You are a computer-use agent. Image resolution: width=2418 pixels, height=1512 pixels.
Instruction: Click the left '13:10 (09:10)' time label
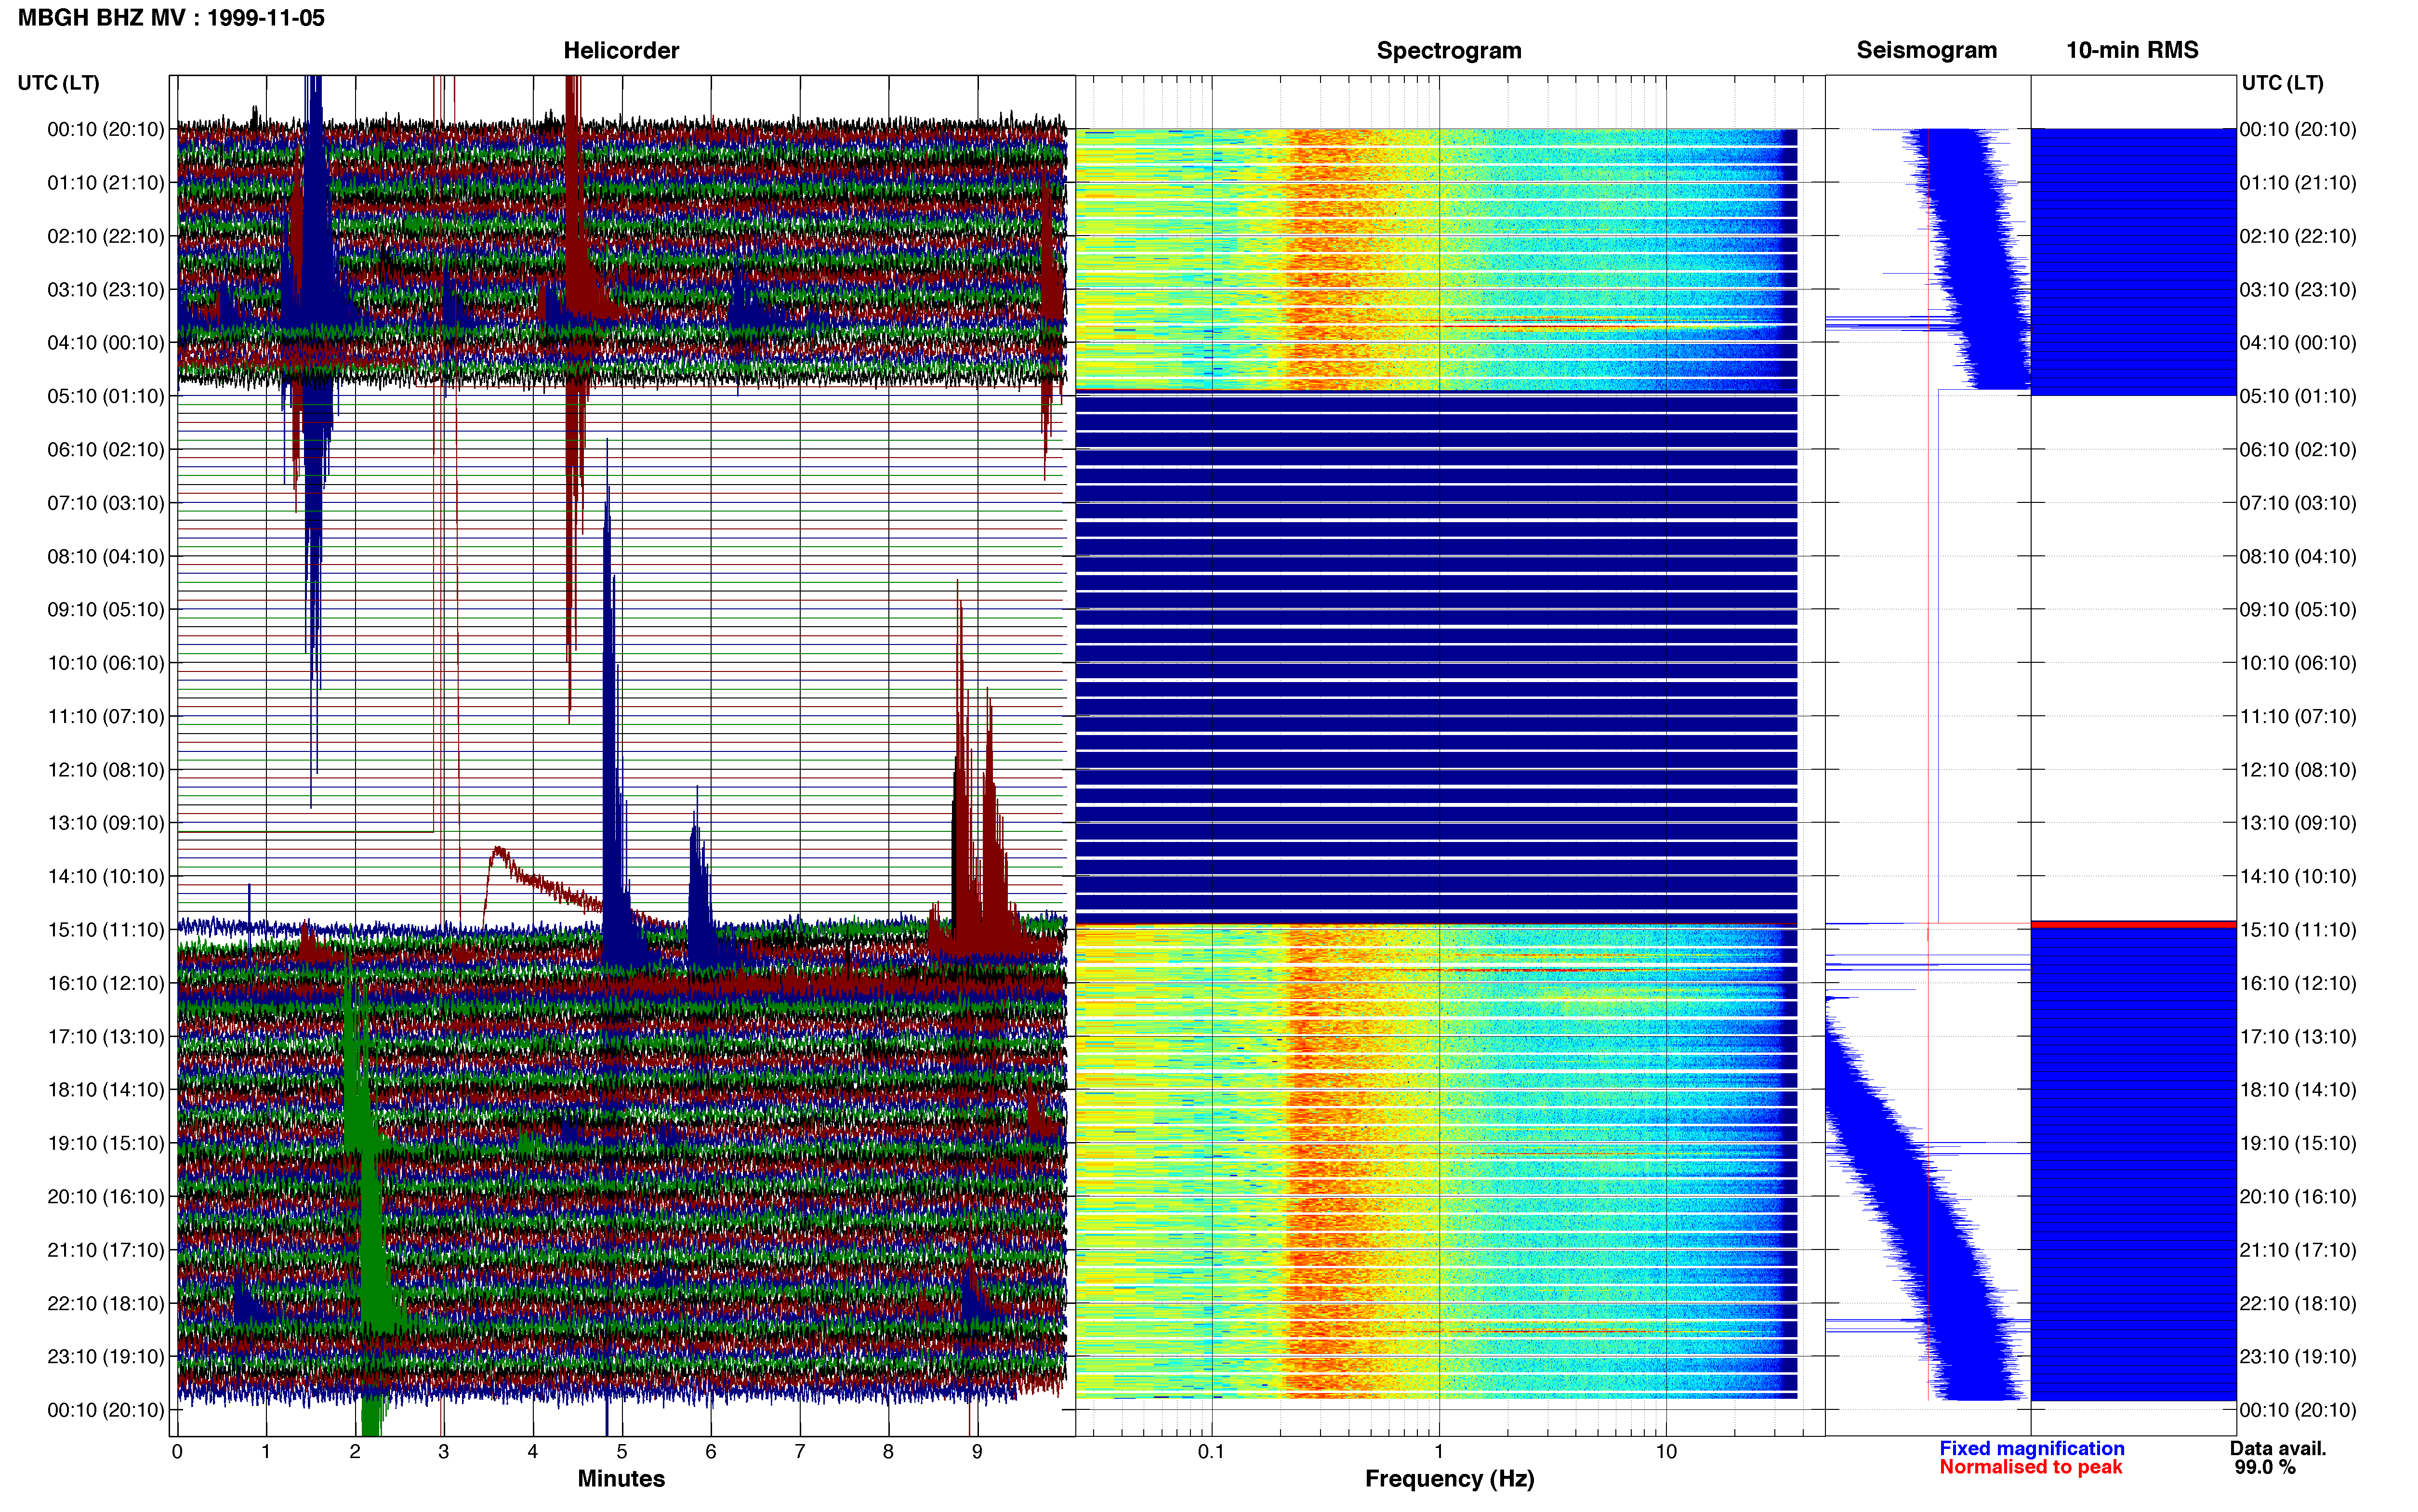105,822
